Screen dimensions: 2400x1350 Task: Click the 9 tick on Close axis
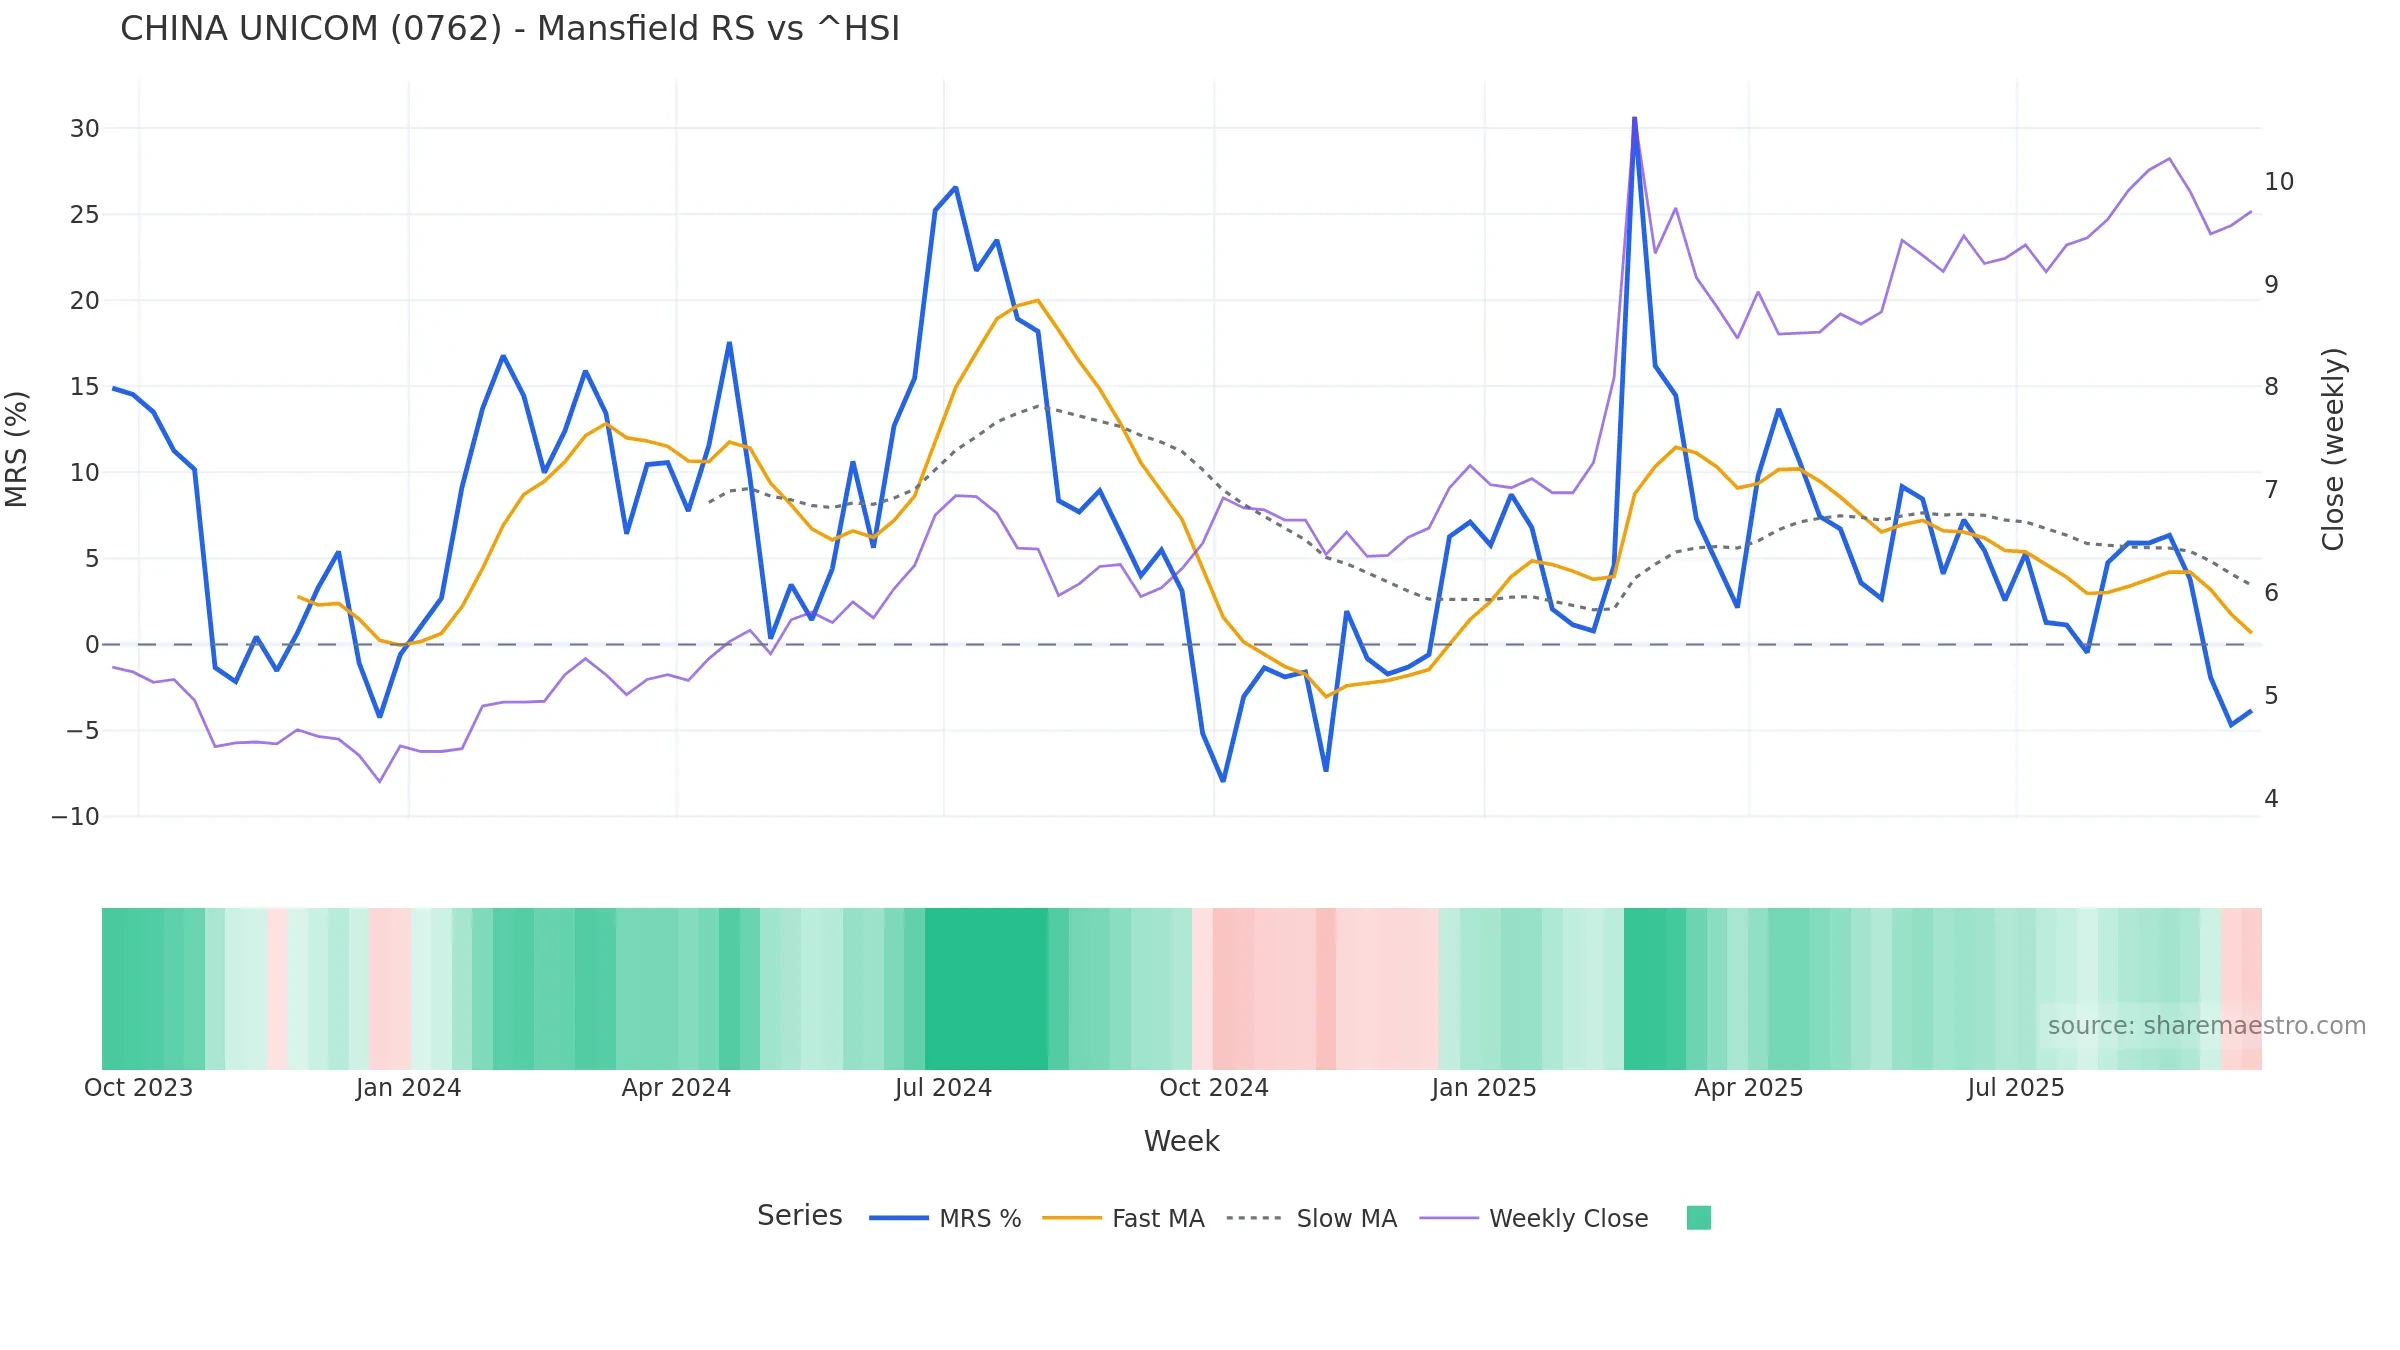(2272, 285)
